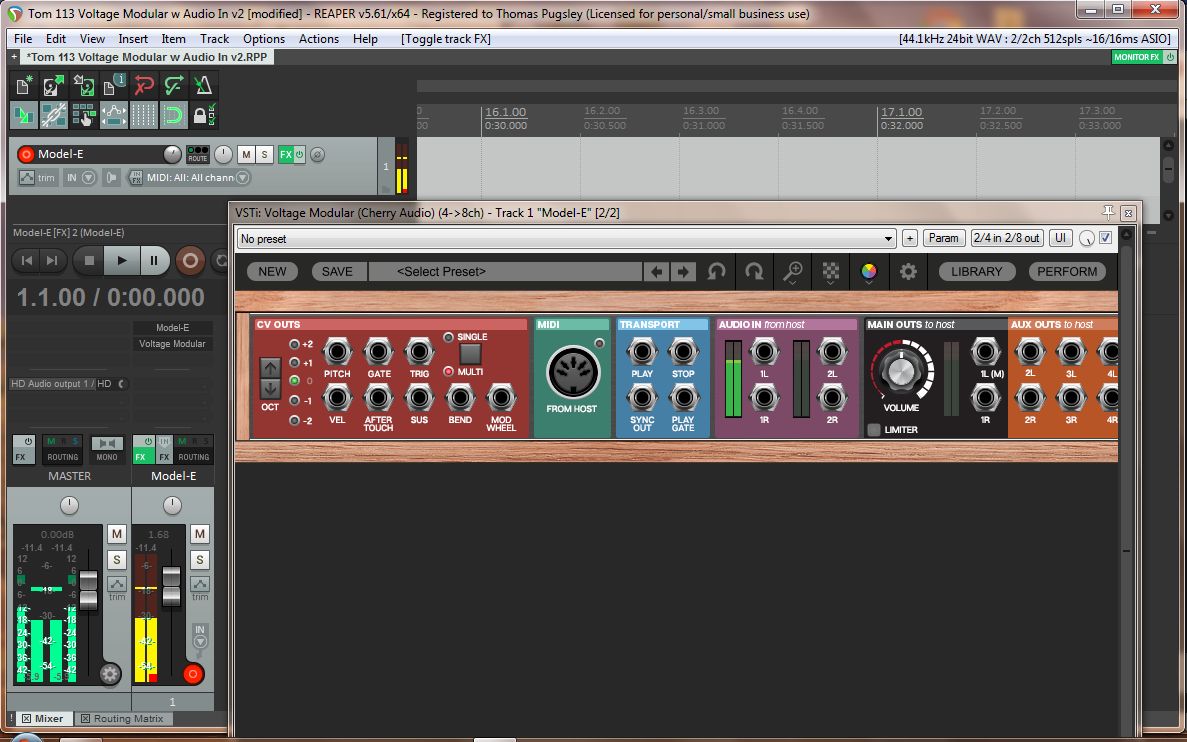Select the +2 octave radio button in CV Outs
This screenshot has width=1187, height=742.
click(294, 344)
